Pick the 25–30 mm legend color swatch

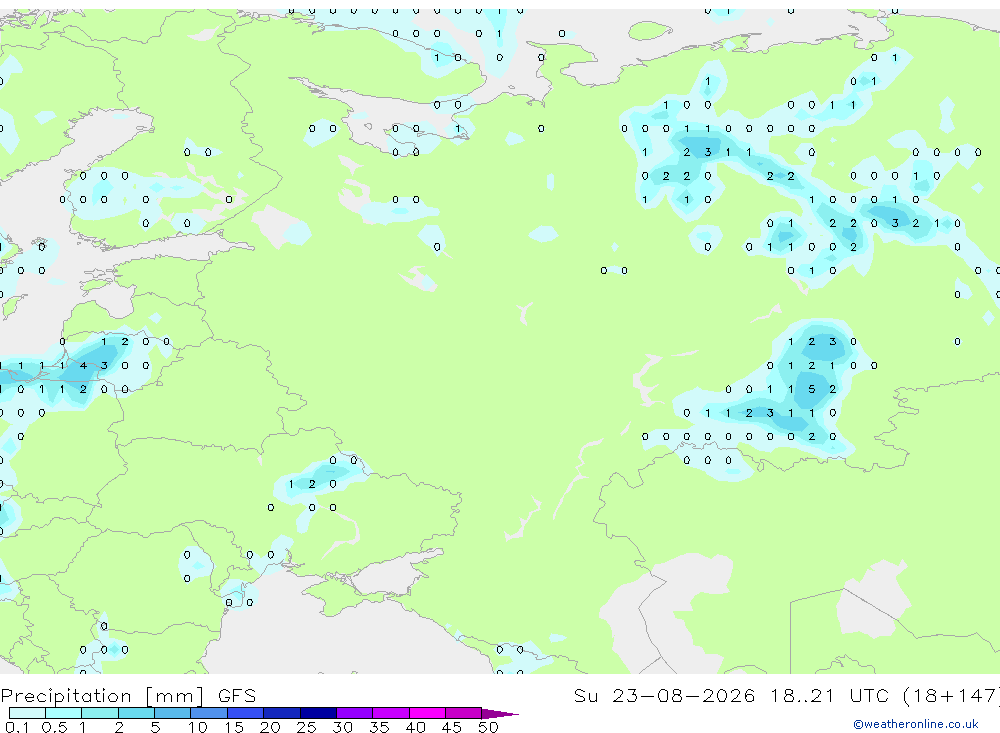(318, 713)
